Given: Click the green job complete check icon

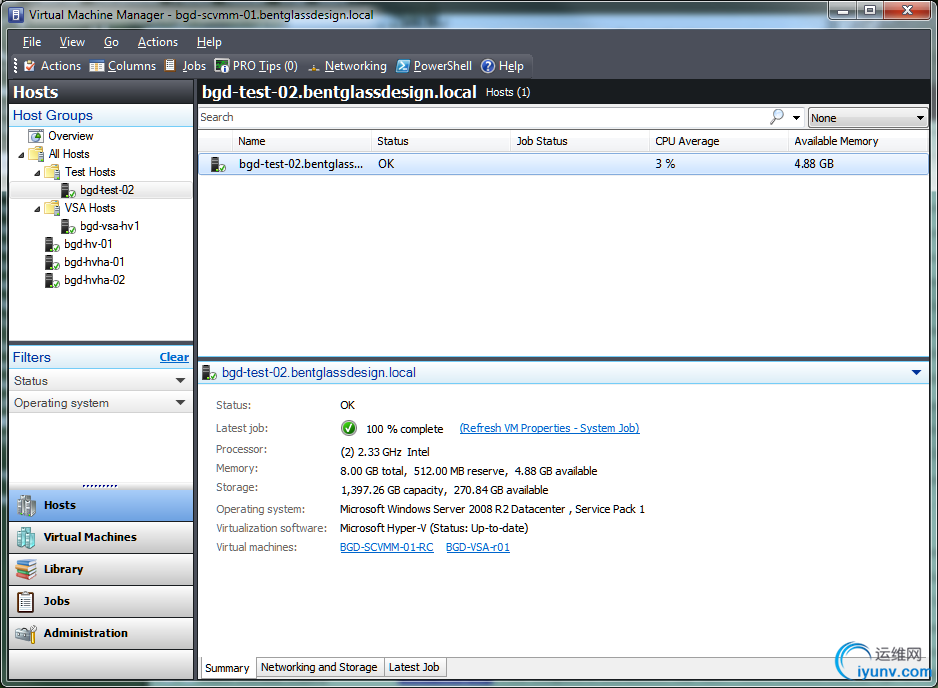Looking at the screenshot, I should pos(349,428).
